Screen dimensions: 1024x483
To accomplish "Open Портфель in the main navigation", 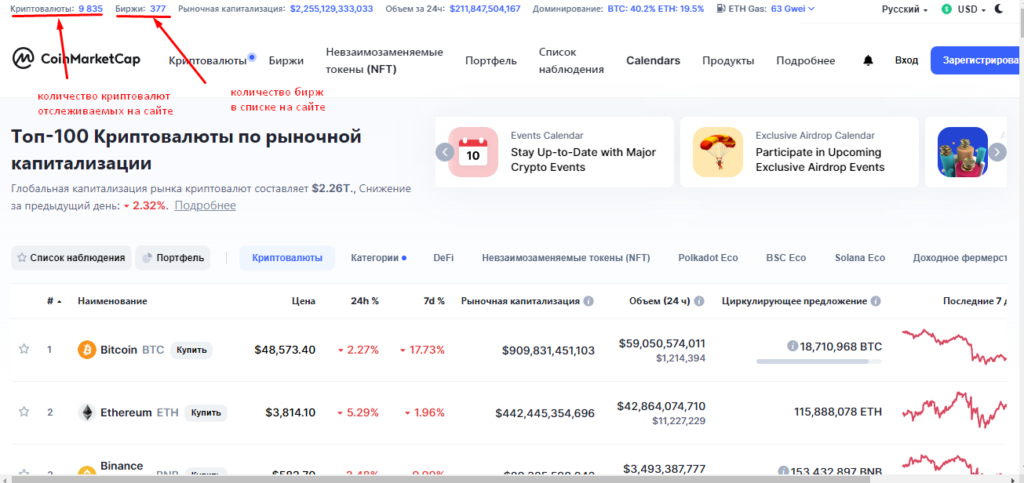I will click(491, 61).
